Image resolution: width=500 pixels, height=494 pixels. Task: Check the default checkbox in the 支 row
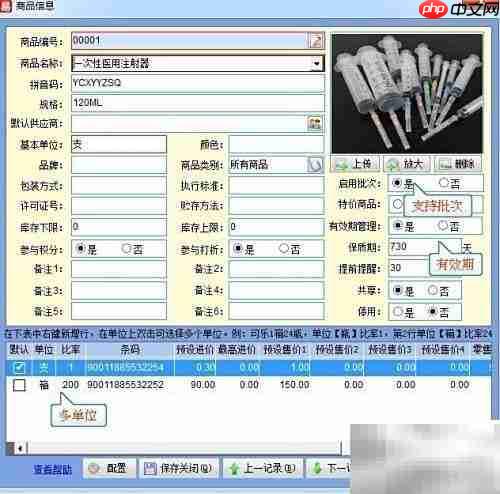click(19, 367)
